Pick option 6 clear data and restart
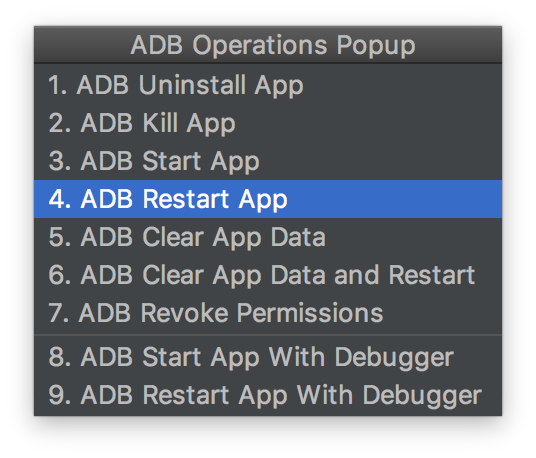 [268, 275]
